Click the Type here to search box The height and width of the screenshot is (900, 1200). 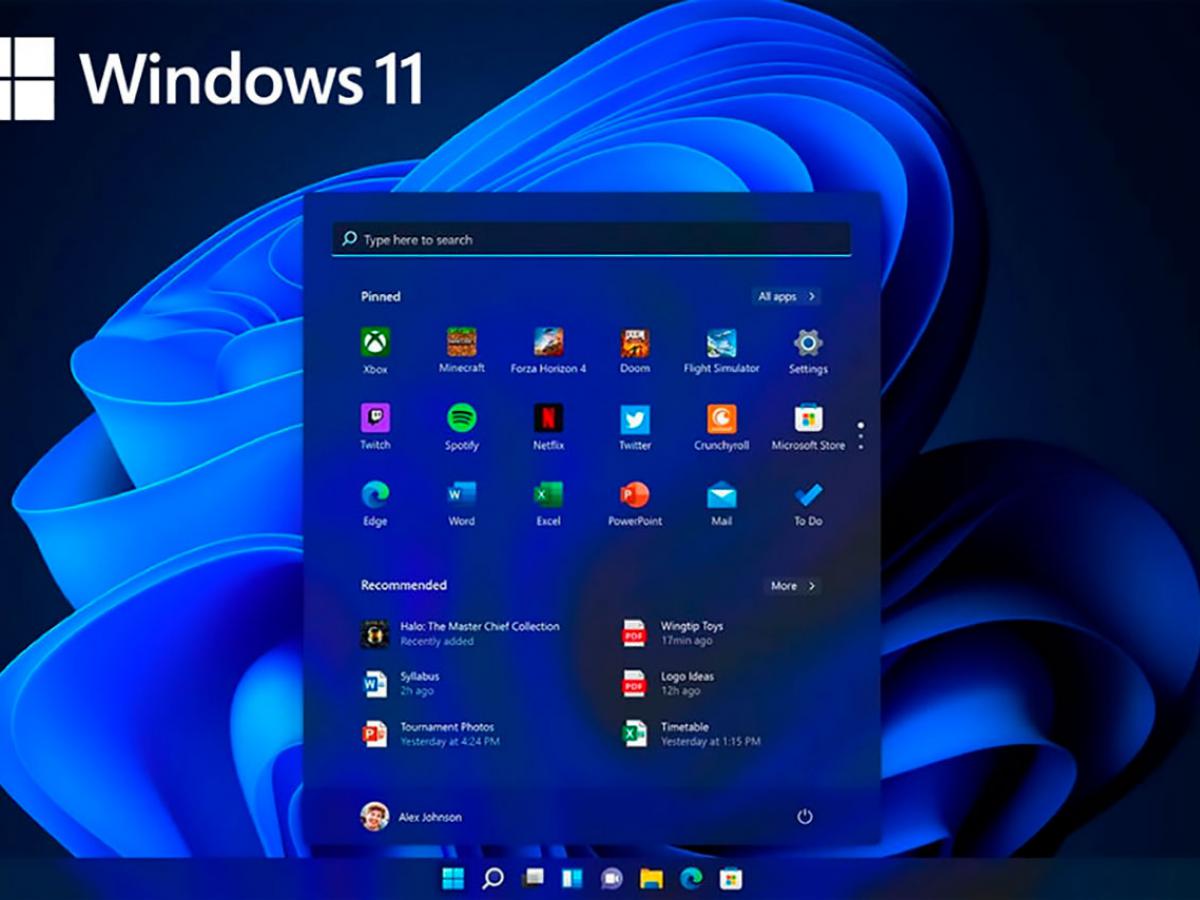(591, 240)
